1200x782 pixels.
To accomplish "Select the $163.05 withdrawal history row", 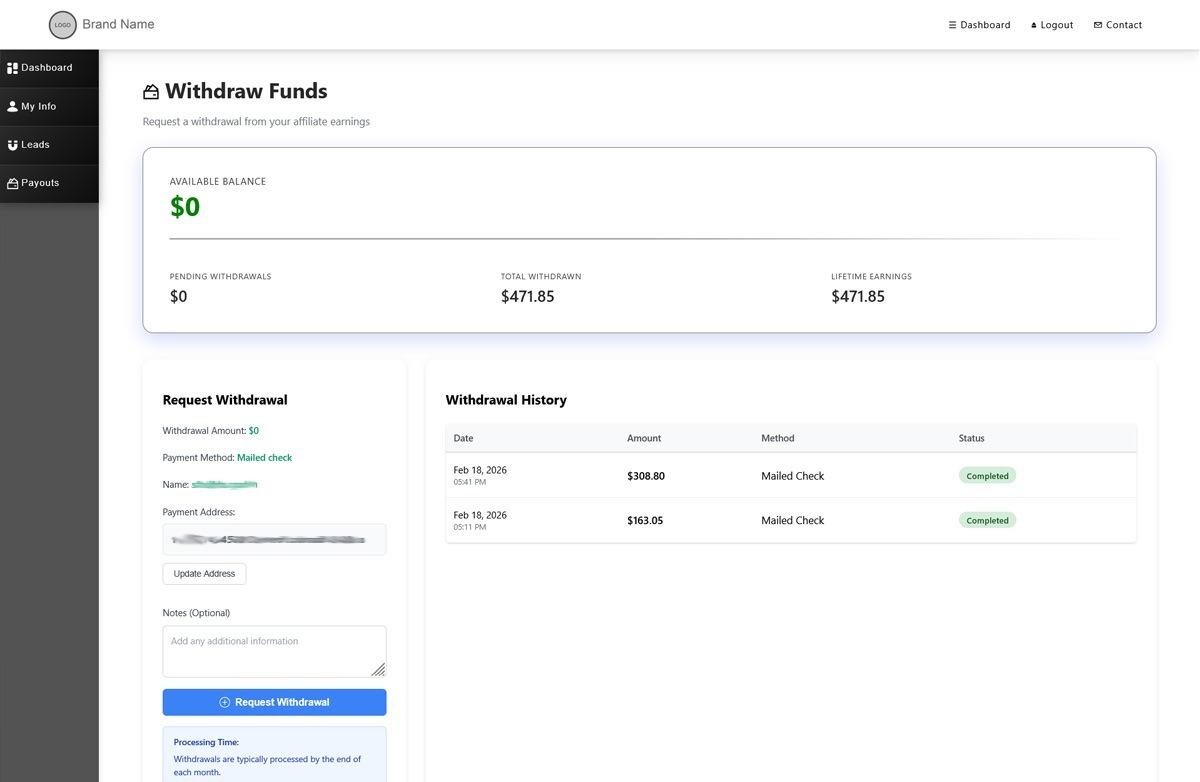I will (x=790, y=520).
